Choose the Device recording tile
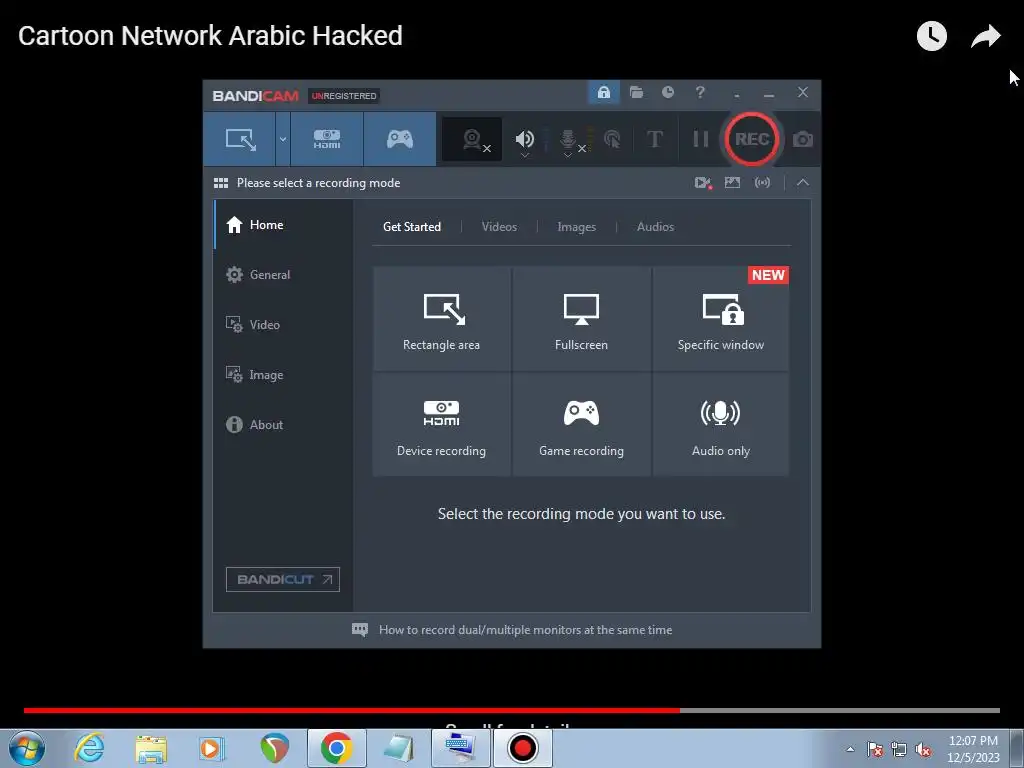 click(441, 424)
